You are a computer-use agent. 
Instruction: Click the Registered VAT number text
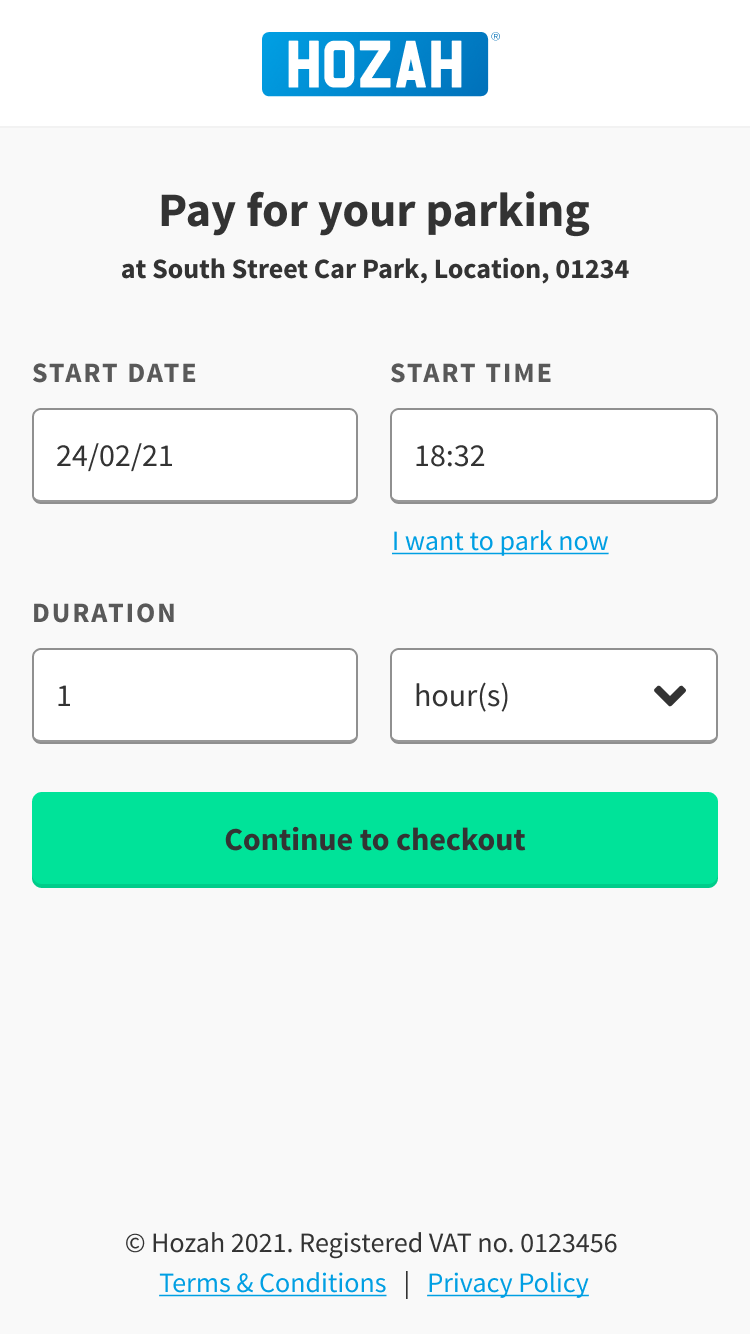point(459,1243)
